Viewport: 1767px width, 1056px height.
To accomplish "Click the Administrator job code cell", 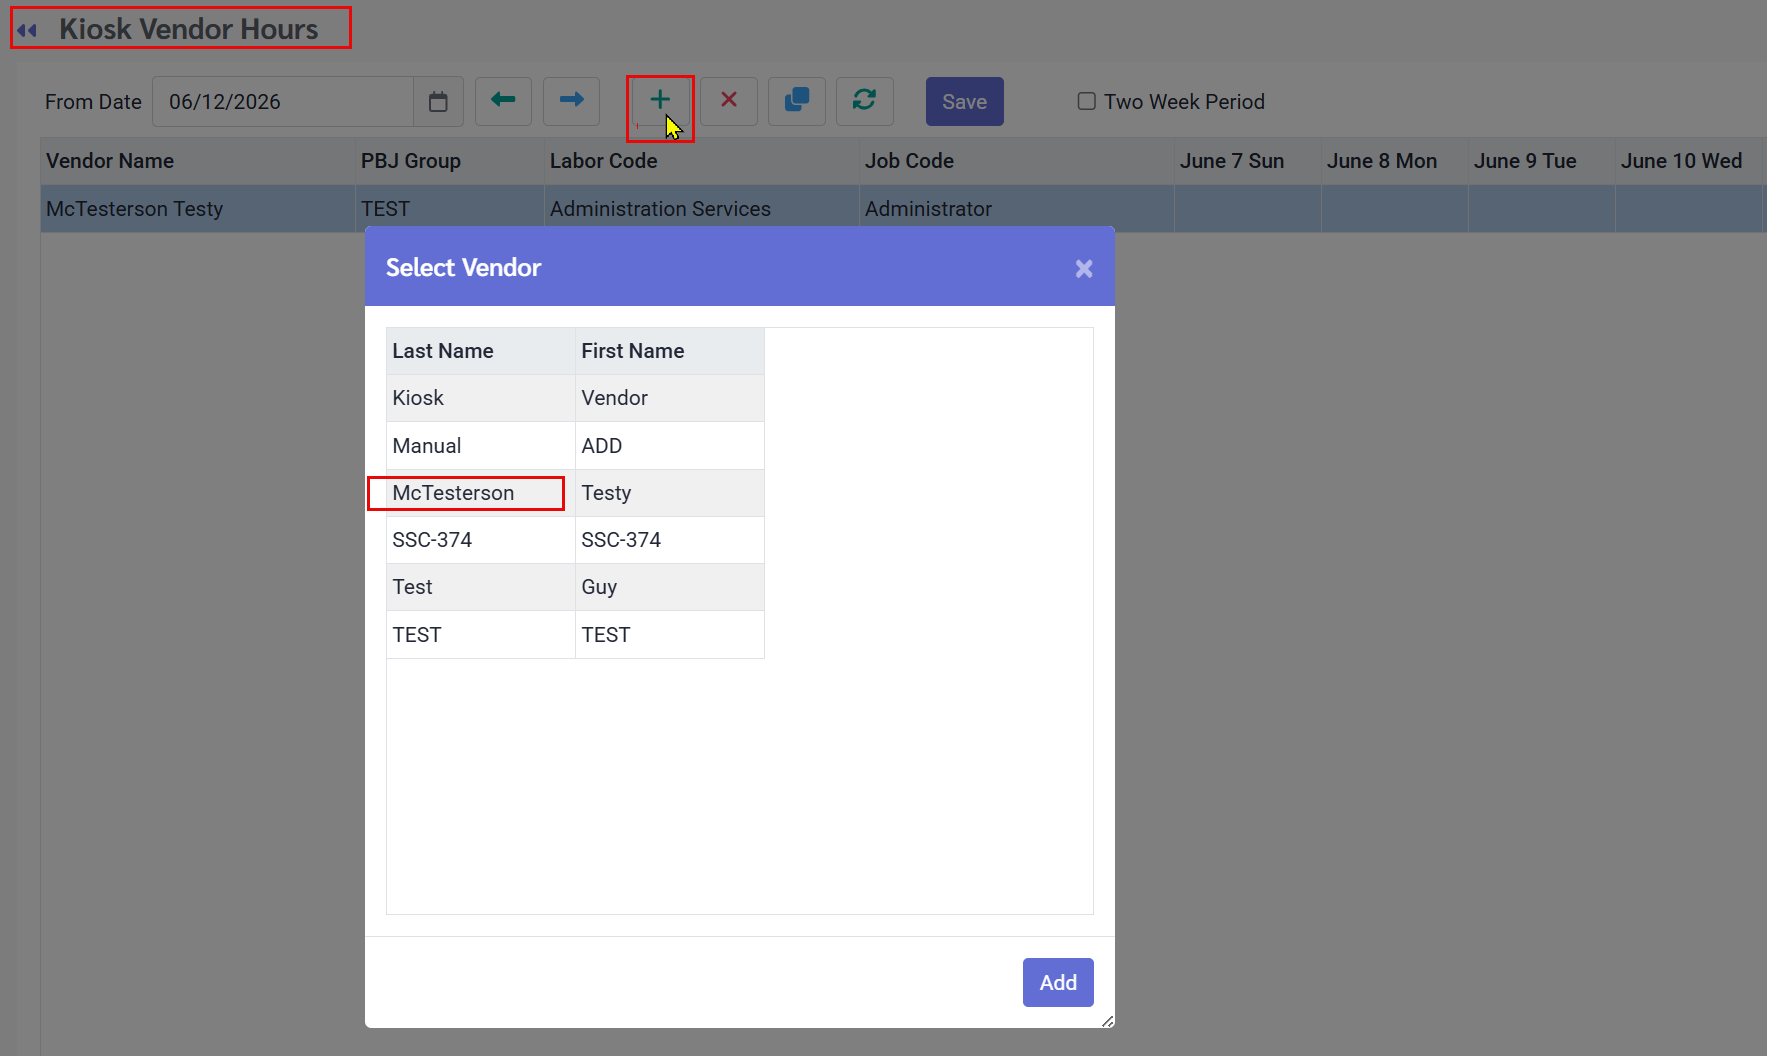I will (1017, 209).
